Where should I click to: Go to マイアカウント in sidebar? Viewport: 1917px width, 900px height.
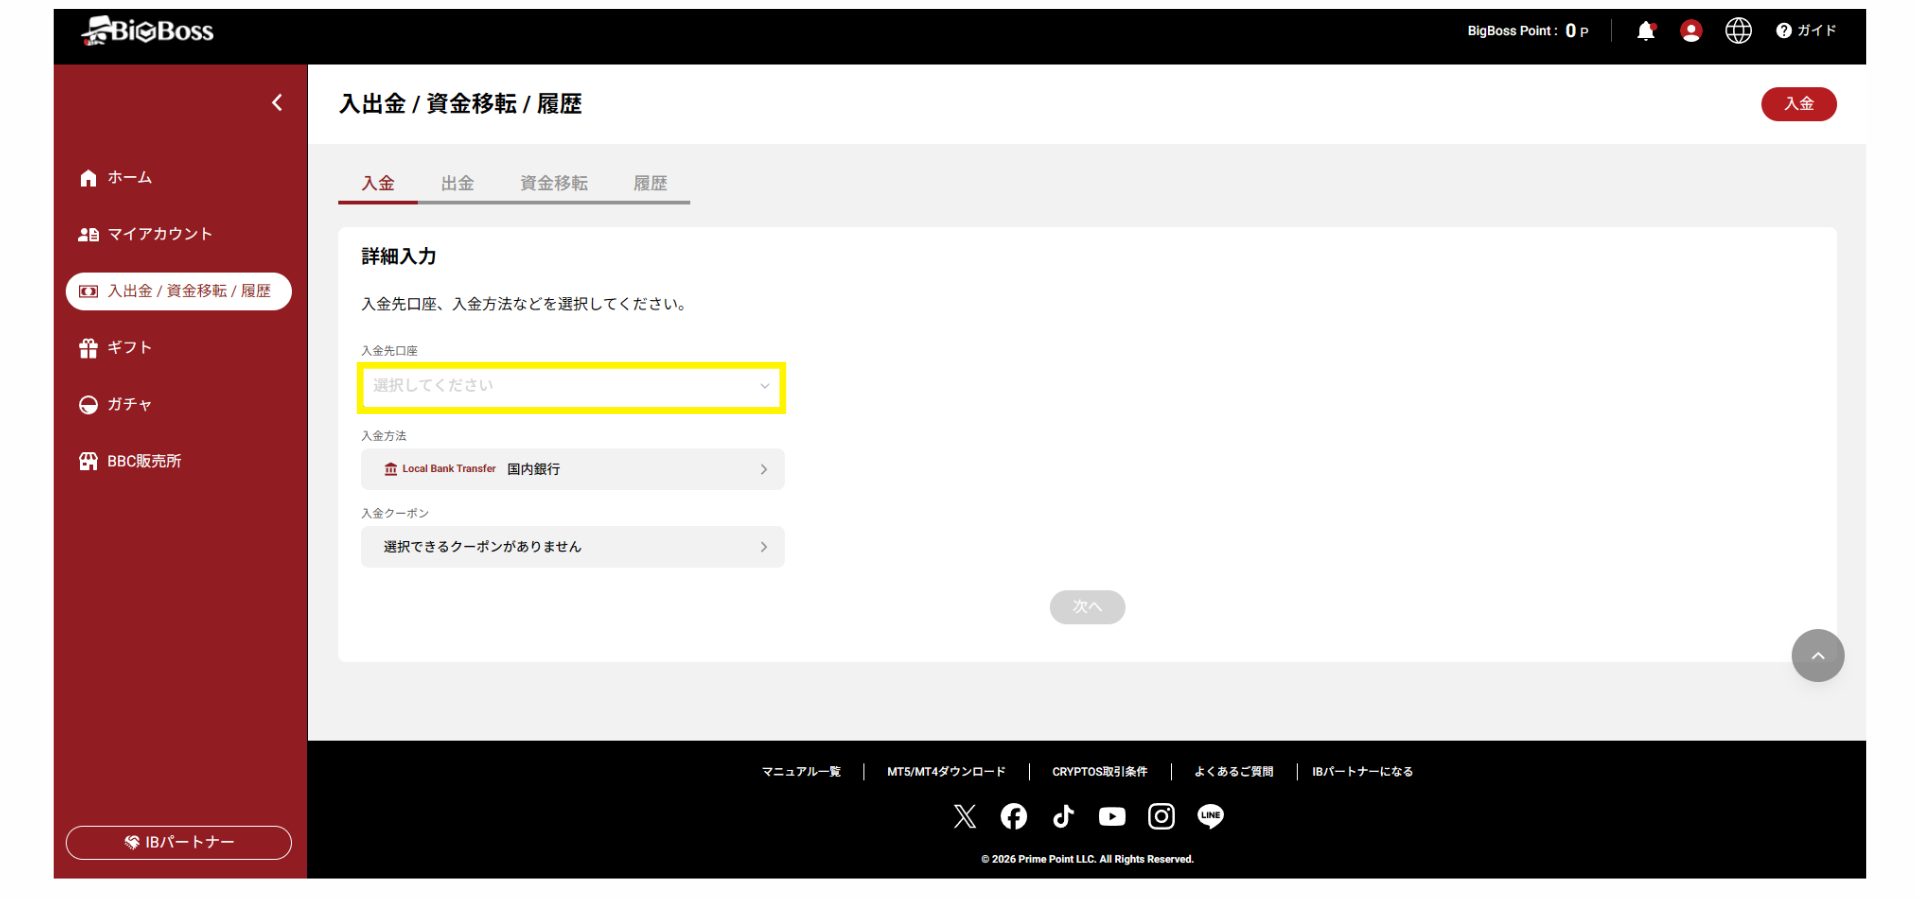click(158, 233)
